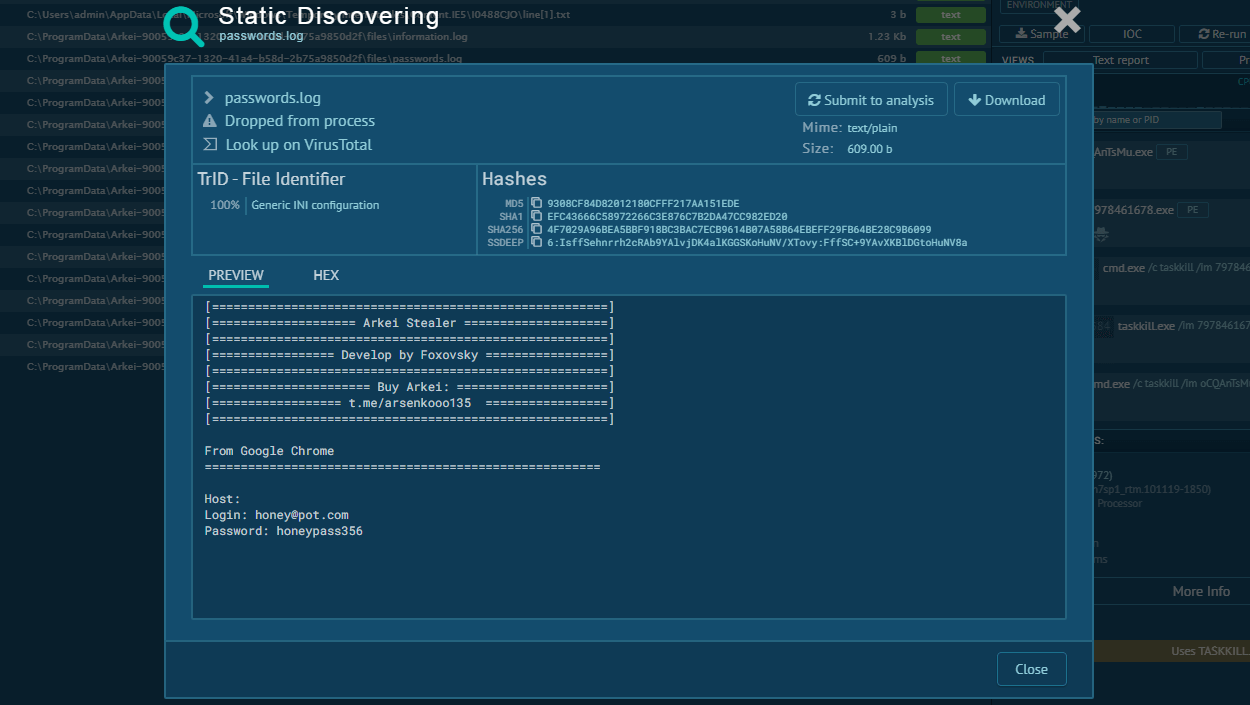This screenshot has height=705, width=1250.
Task: Select the PREVIEW tab
Action: [x=236, y=275]
